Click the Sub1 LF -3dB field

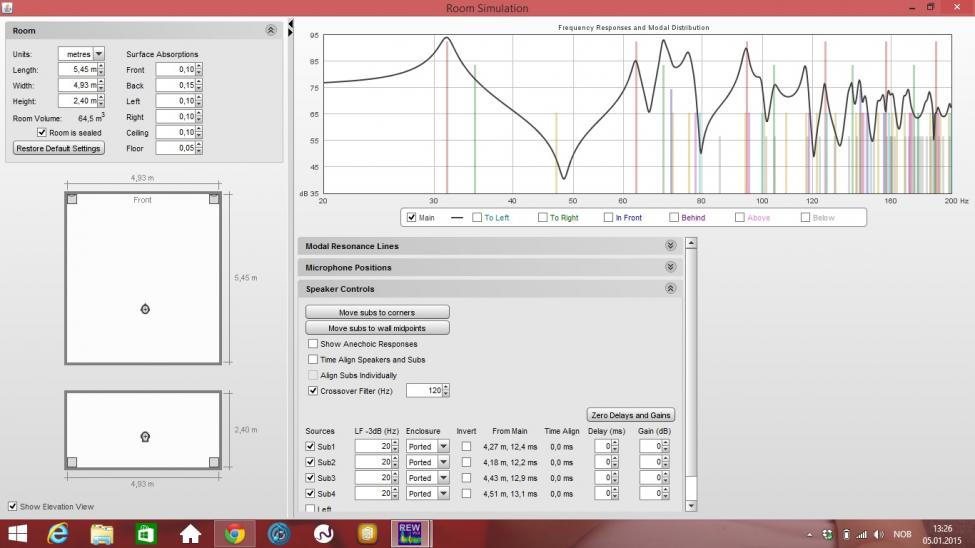click(374, 446)
